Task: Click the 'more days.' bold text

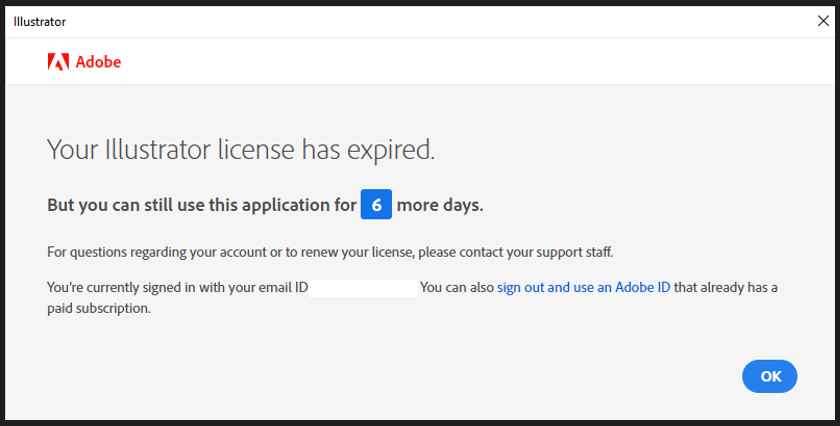Action: point(440,205)
